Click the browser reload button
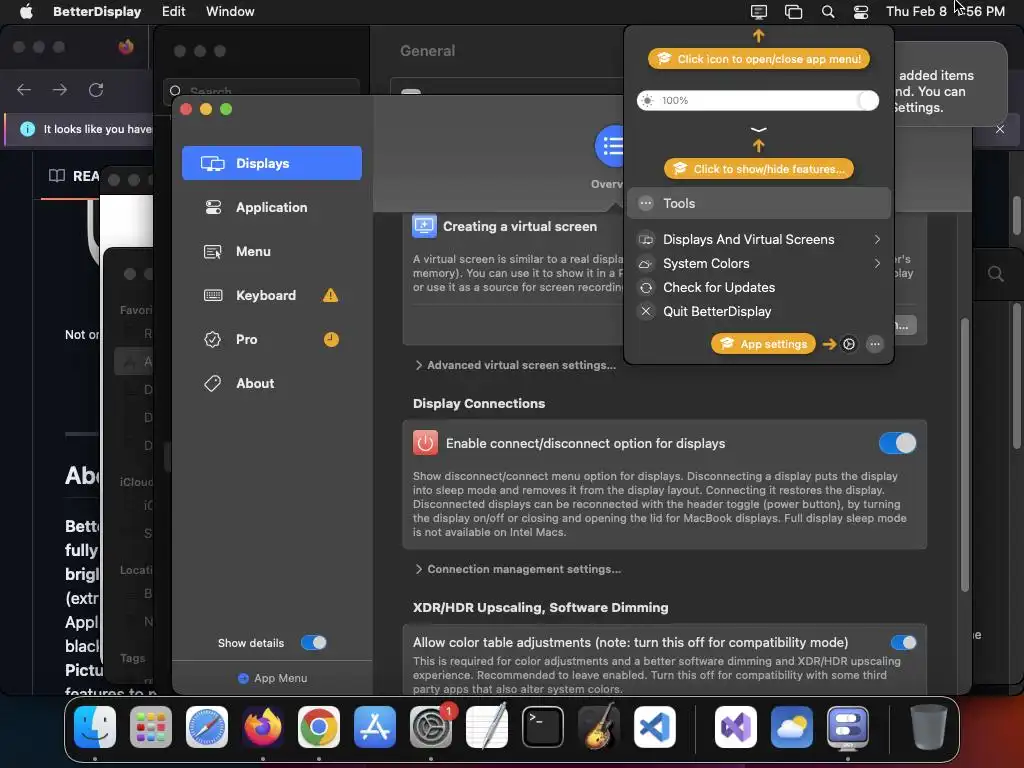 coord(96,89)
